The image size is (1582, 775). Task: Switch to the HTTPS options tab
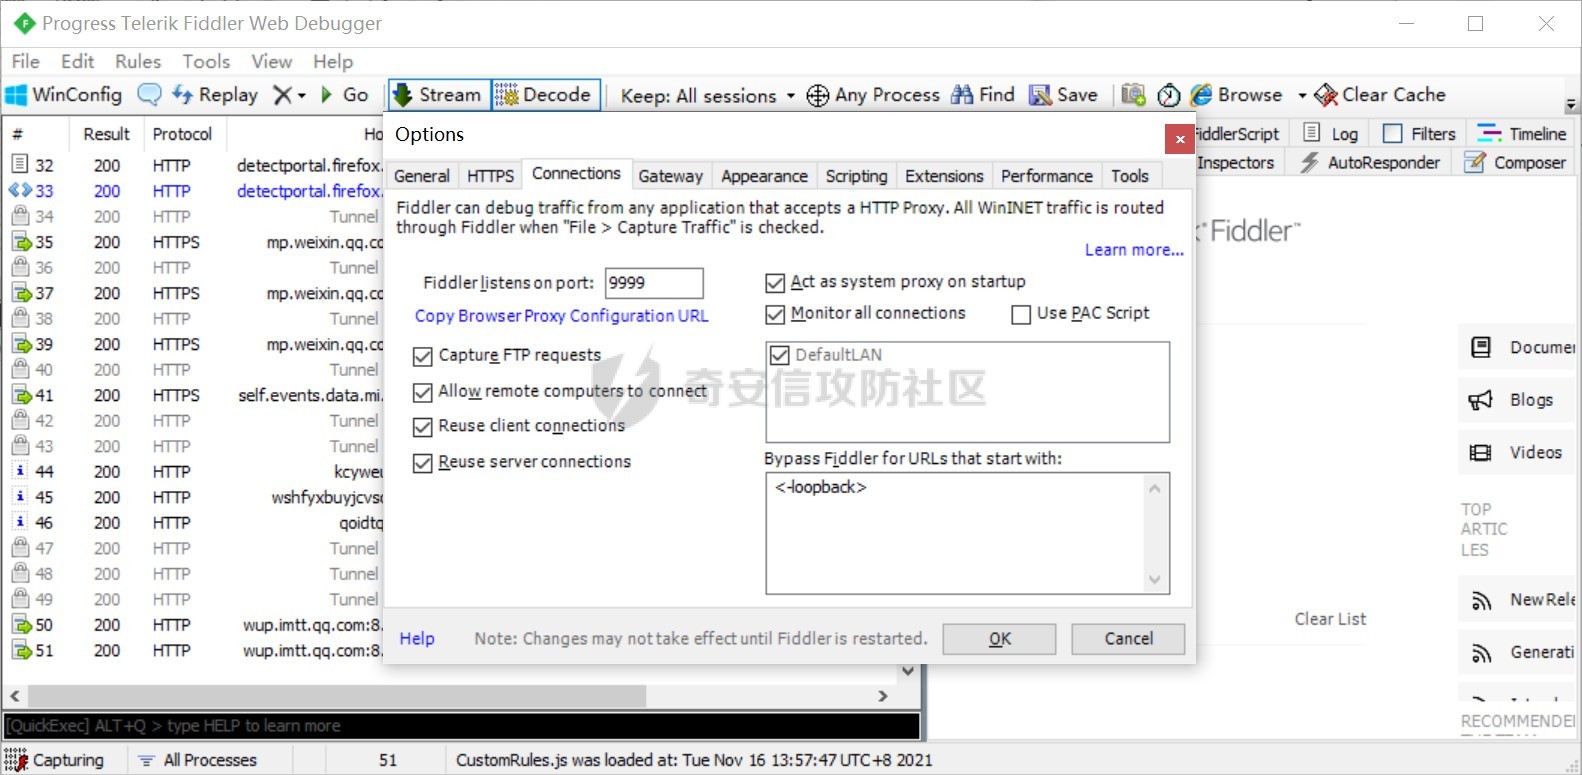coord(490,176)
